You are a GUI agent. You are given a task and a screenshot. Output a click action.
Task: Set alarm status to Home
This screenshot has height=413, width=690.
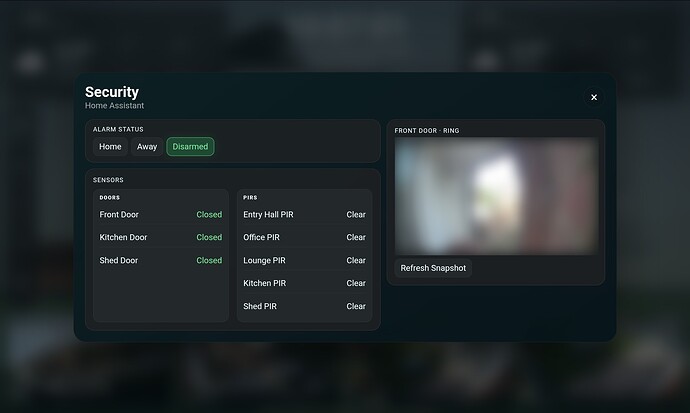(110, 146)
